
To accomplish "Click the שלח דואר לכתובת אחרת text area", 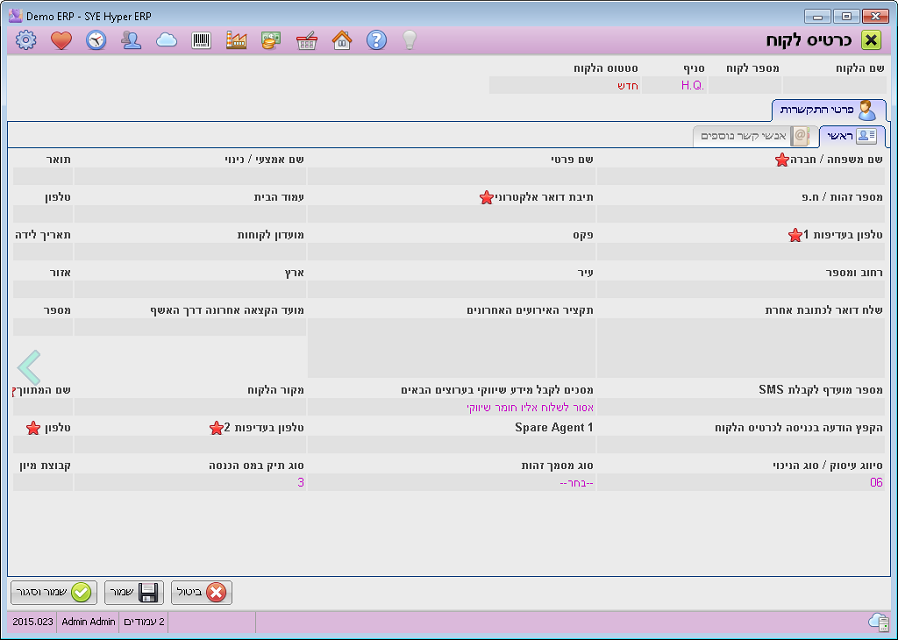I will pos(741,348).
